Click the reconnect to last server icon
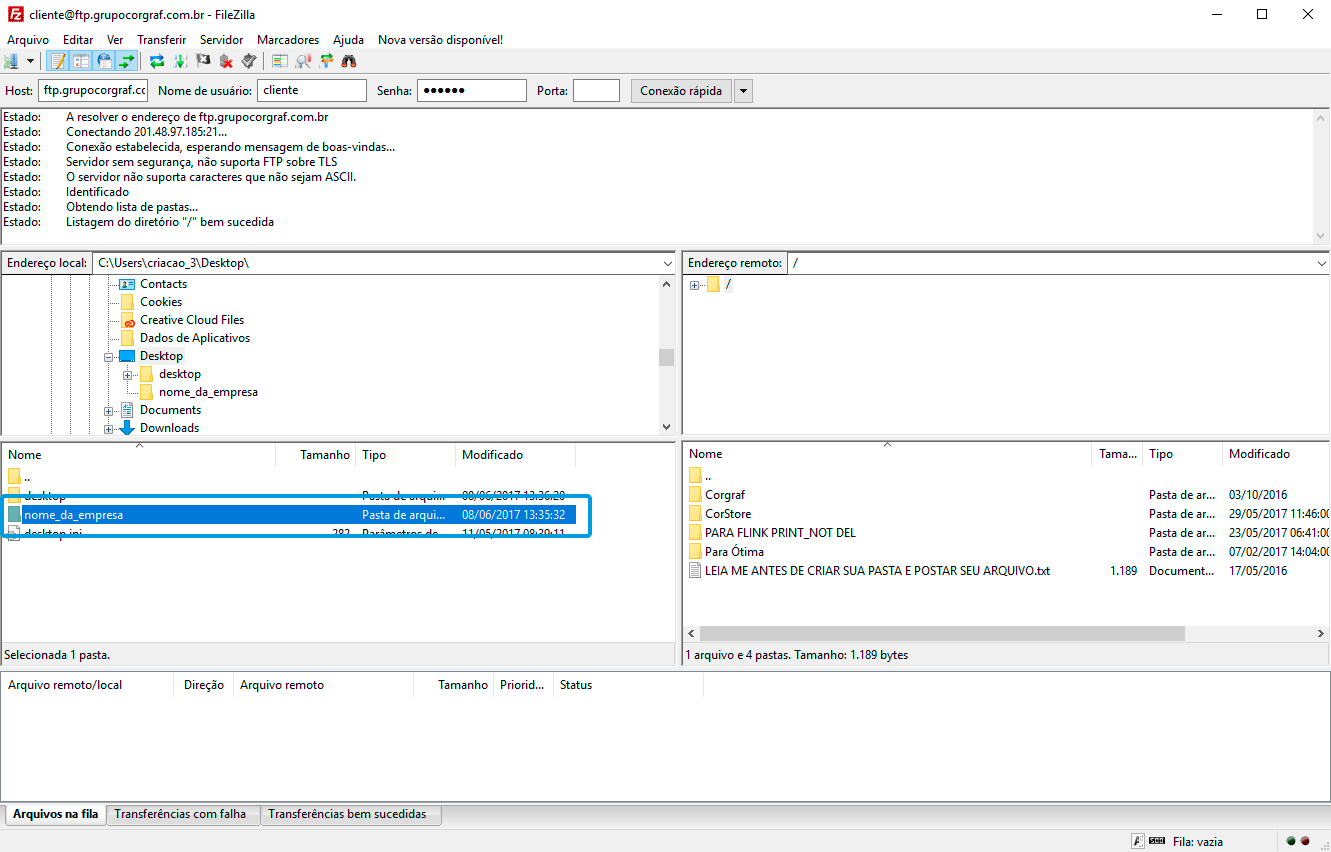 pyautogui.click(x=249, y=61)
